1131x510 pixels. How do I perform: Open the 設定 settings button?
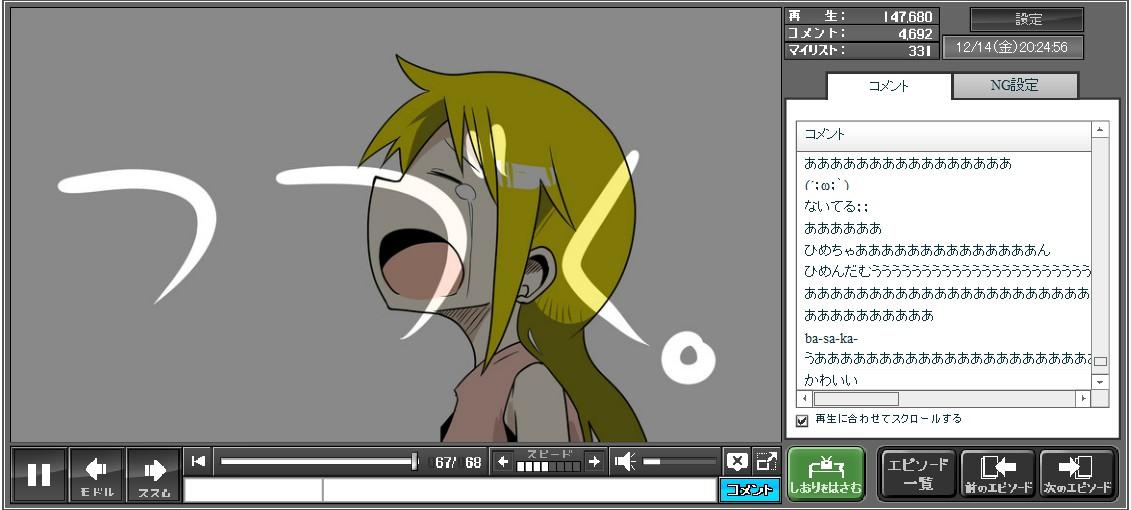(1027, 19)
